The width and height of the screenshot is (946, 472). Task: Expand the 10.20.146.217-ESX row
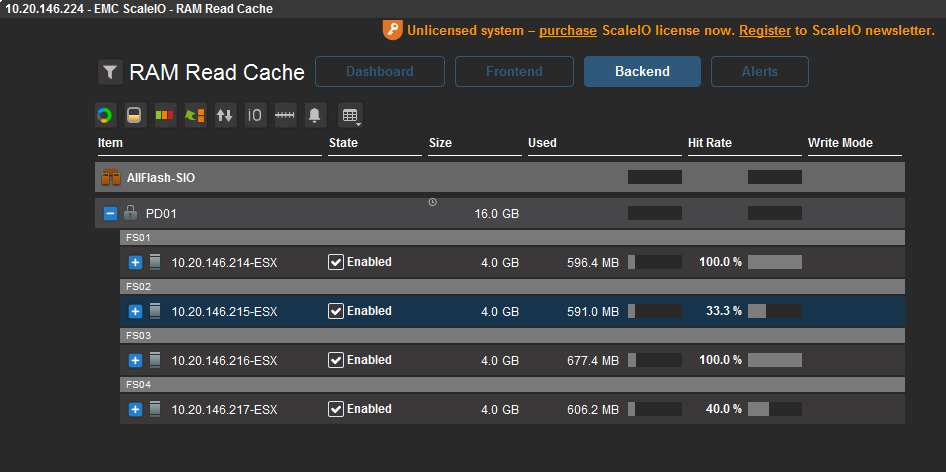coord(135,410)
